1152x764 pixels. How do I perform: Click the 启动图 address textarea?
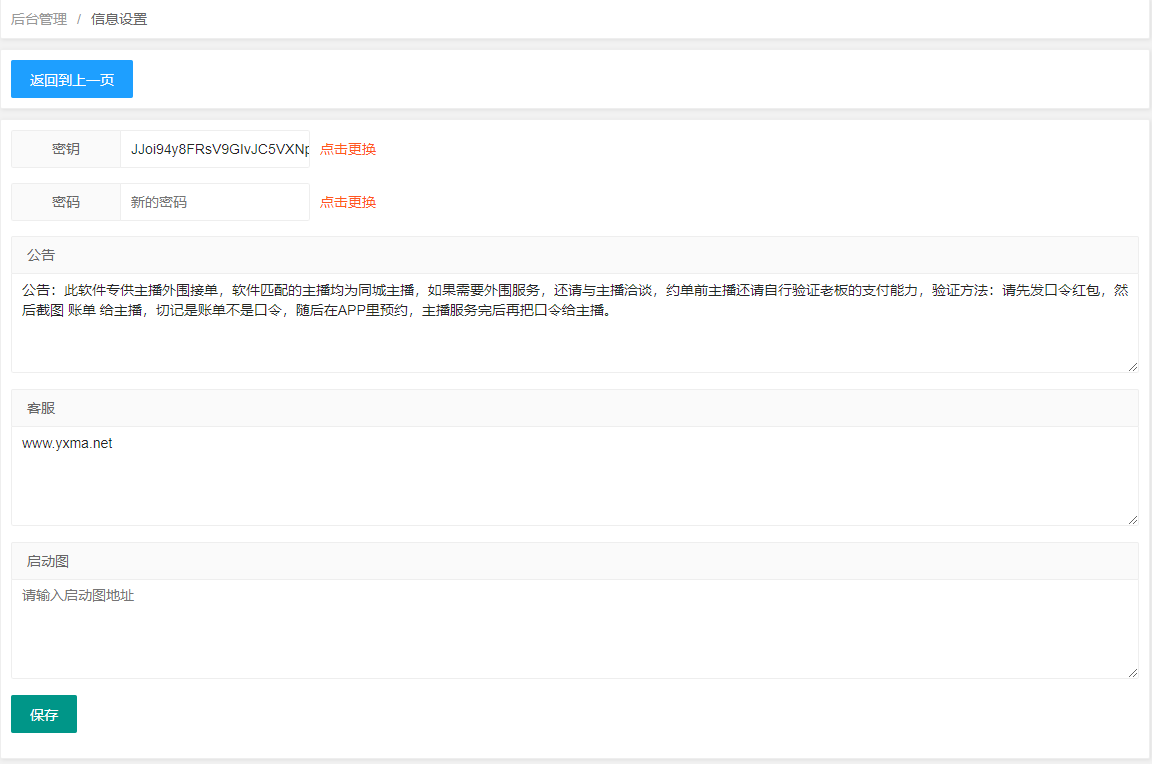tap(575, 629)
